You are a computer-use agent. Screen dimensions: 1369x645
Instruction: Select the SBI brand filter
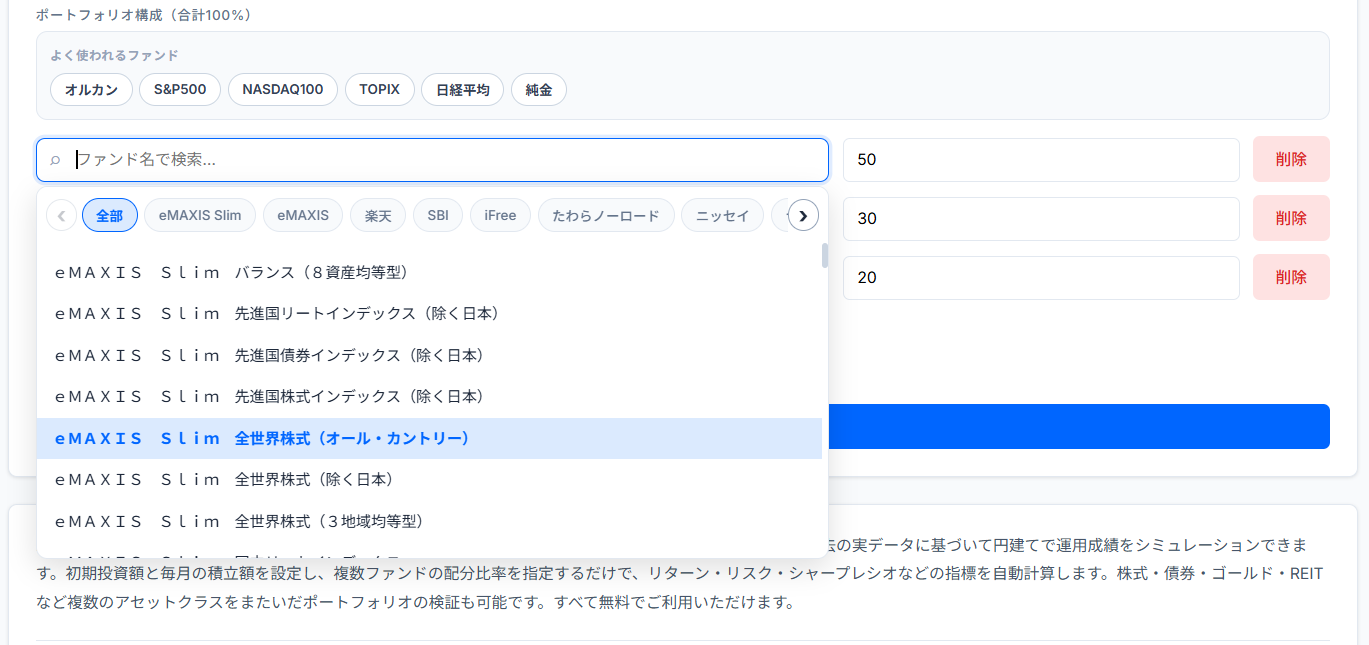(437, 214)
